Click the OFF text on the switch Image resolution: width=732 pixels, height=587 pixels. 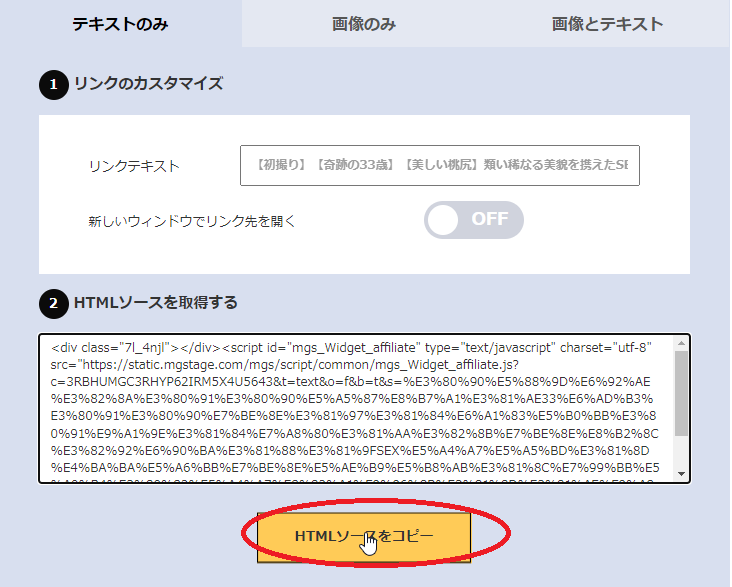(x=490, y=220)
